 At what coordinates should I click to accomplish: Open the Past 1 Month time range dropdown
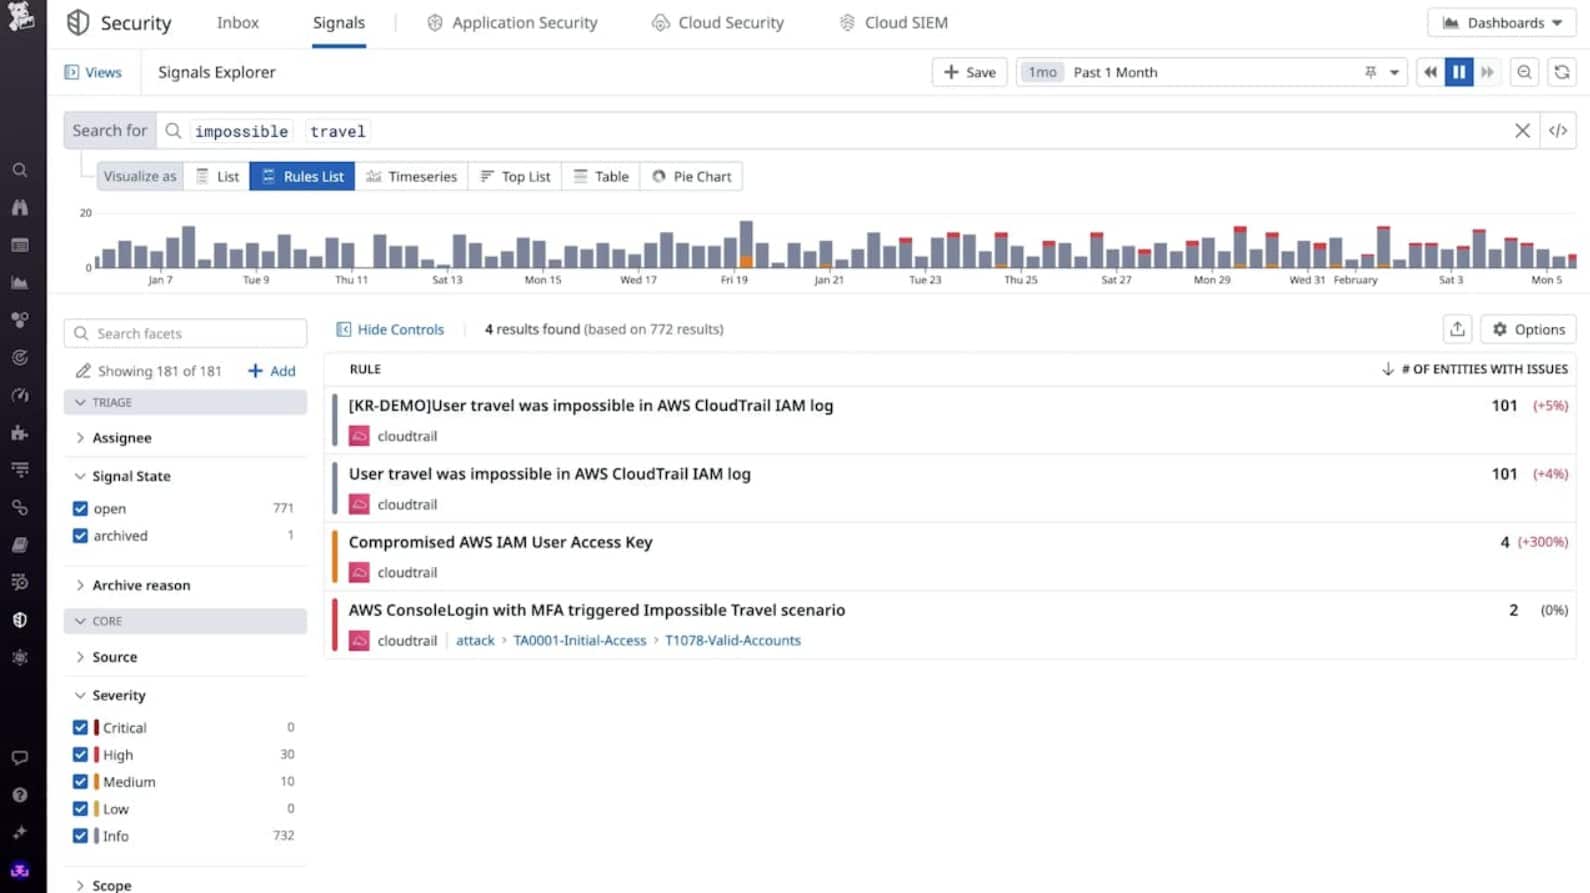pos(1212,72)
